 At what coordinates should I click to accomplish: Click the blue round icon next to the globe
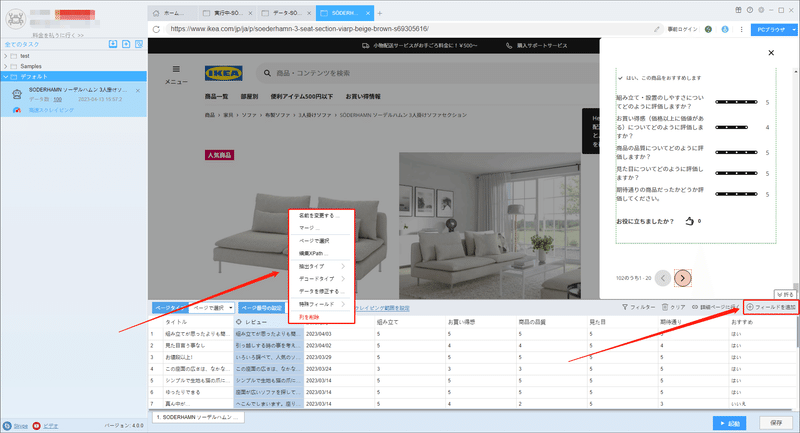[x=725, y=29]
